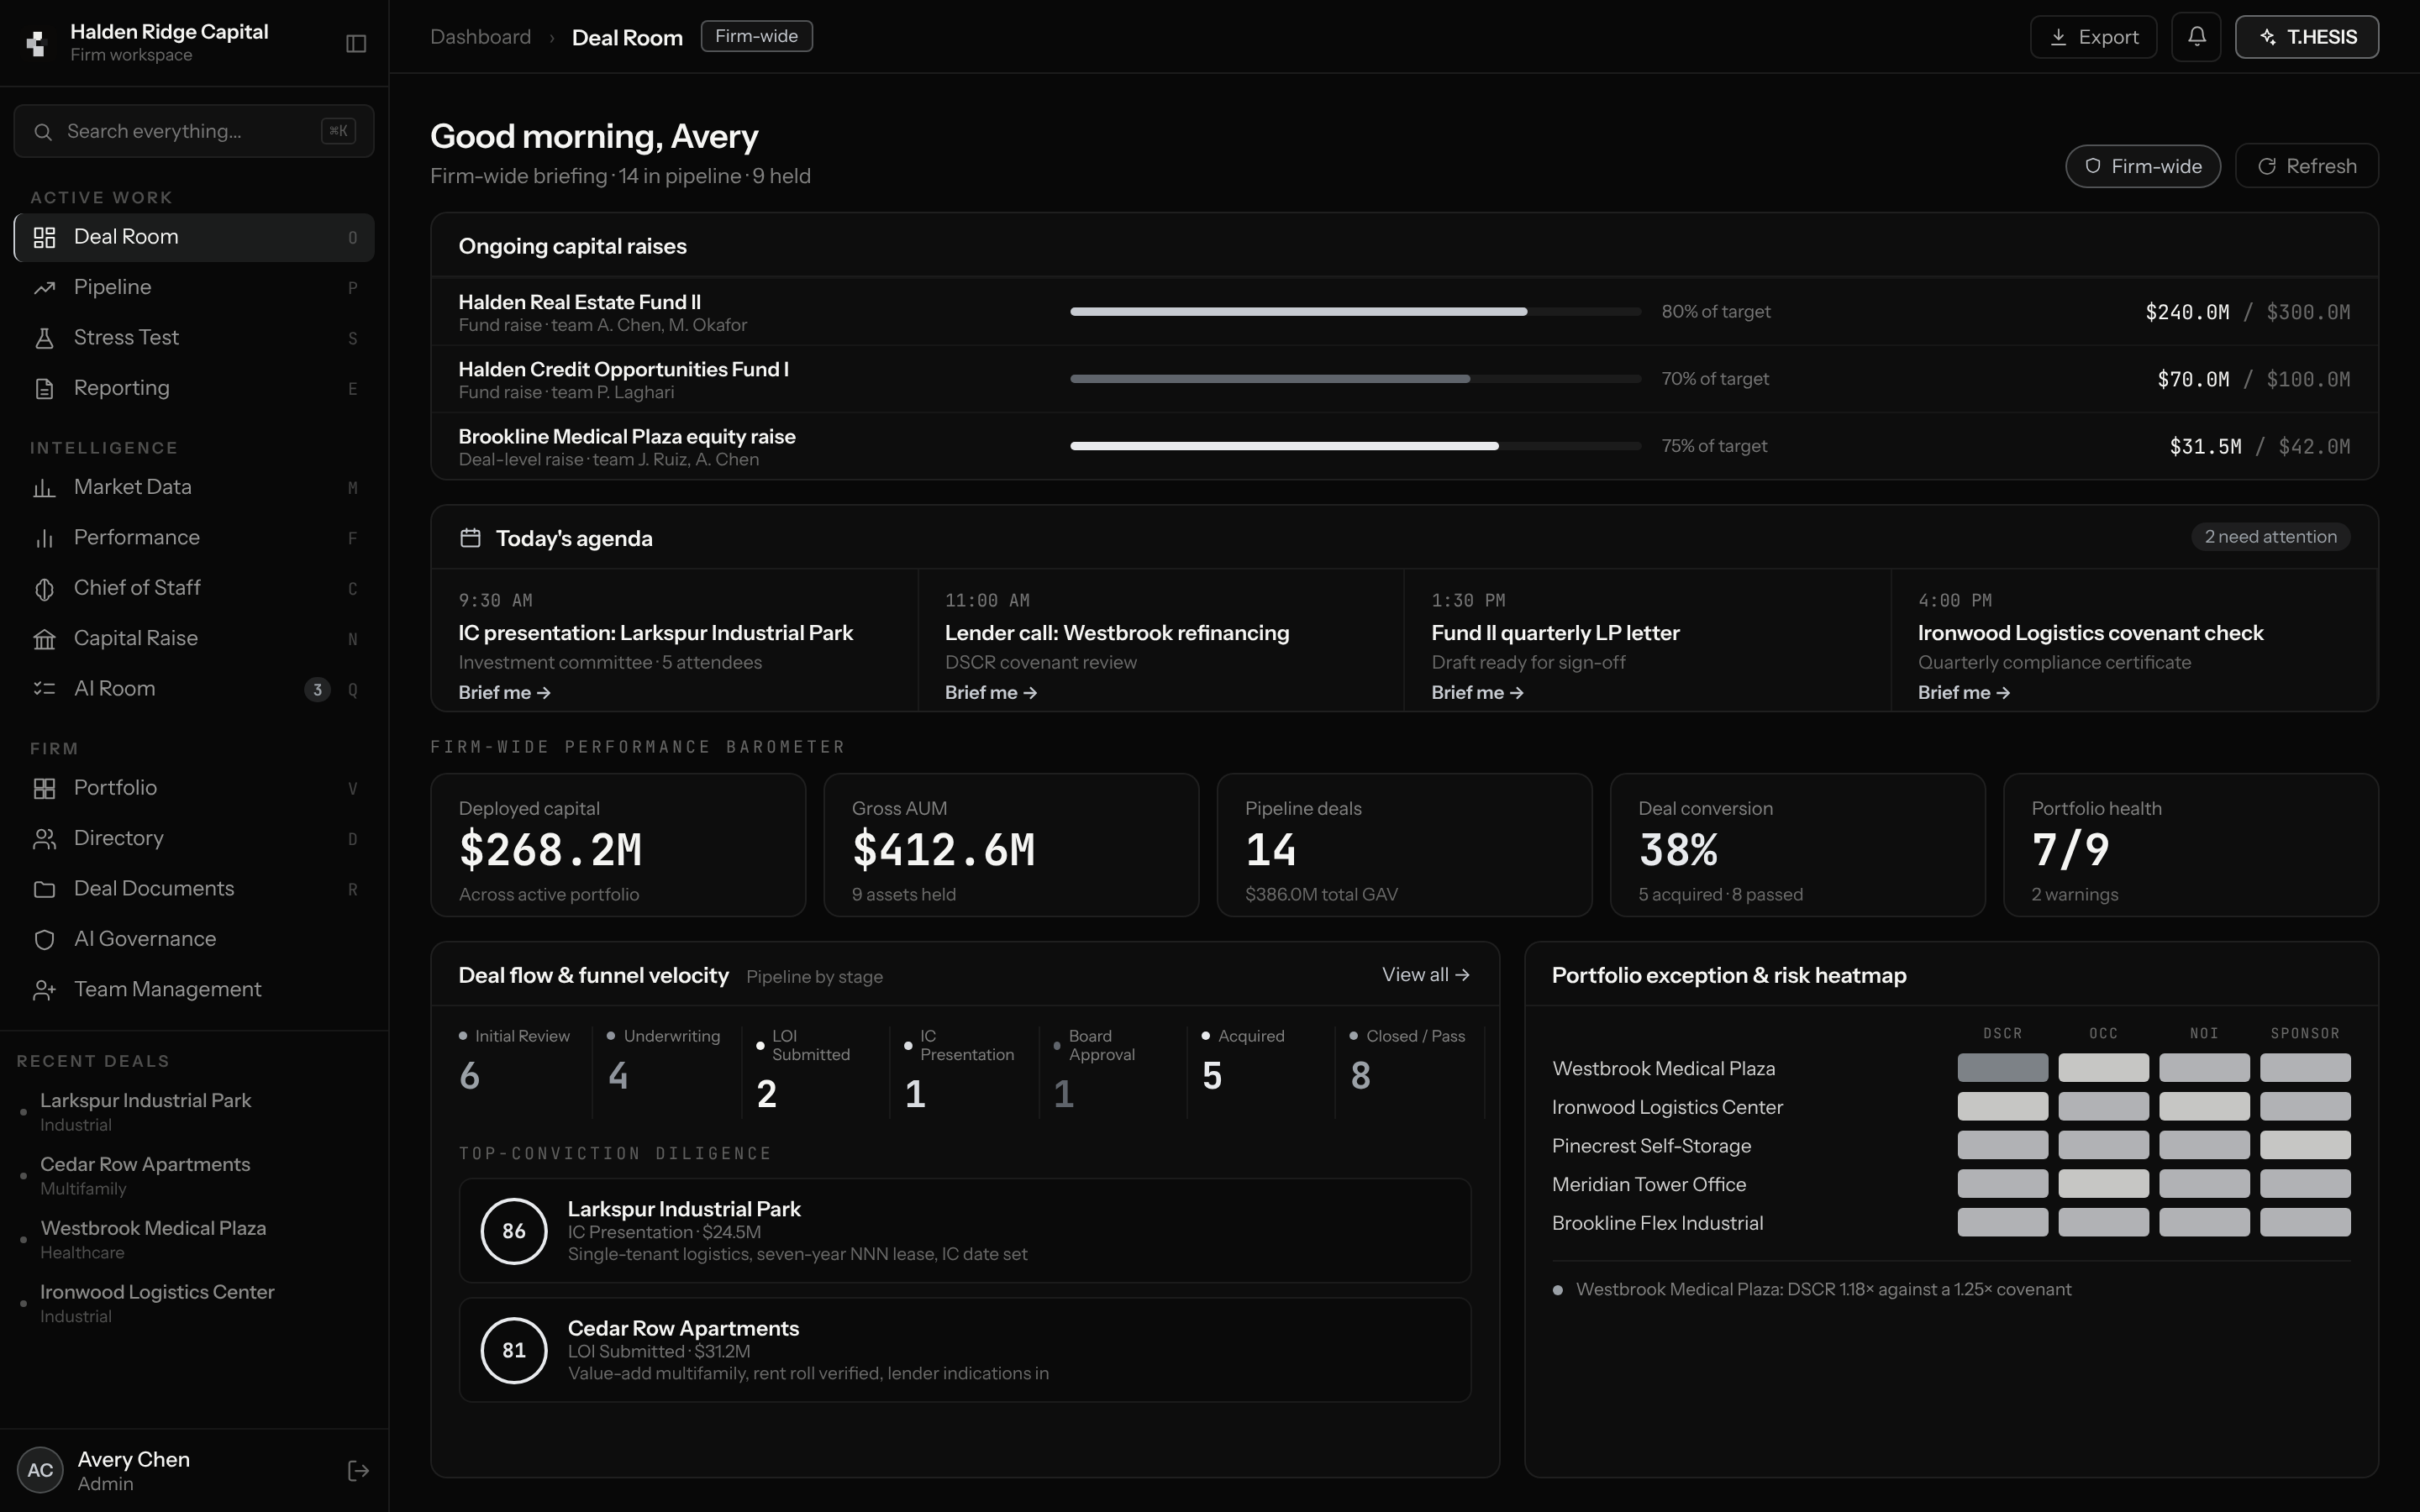Screen dimensions: 2420x1512
Task: Click Ironwood Logistics Center NOI heatmap cell
Action: click(x=2204, y=1107)
